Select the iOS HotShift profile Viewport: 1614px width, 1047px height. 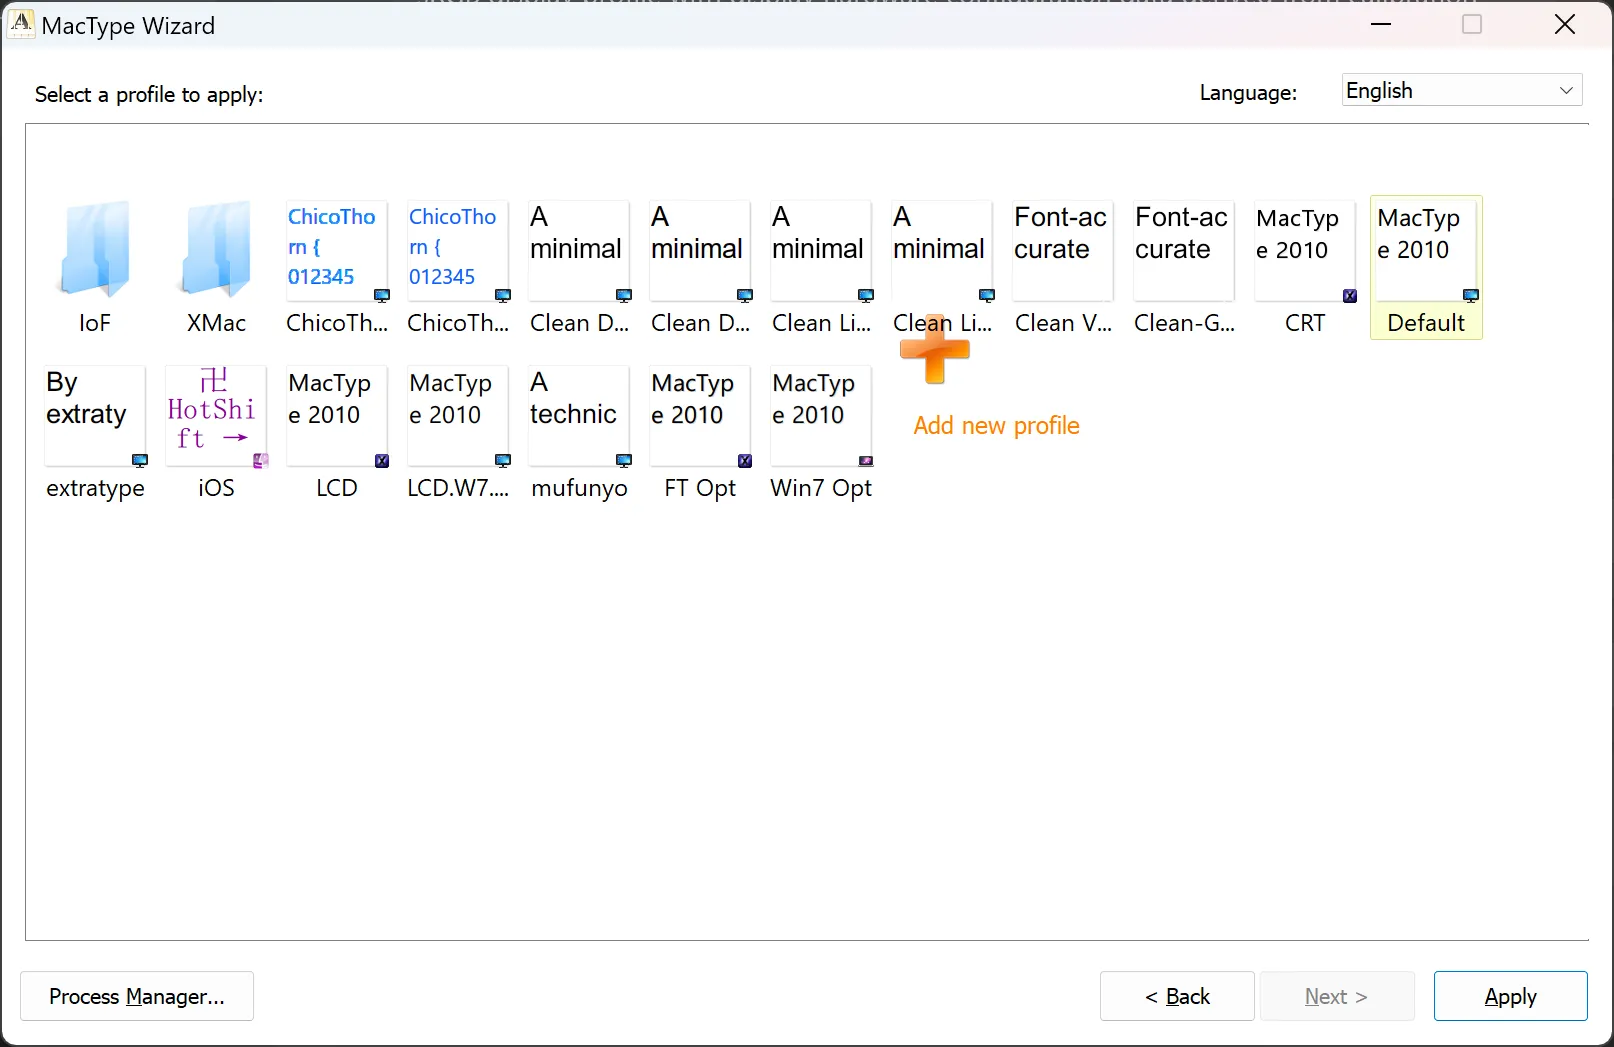pyautogui.click(x=216, y=415)
